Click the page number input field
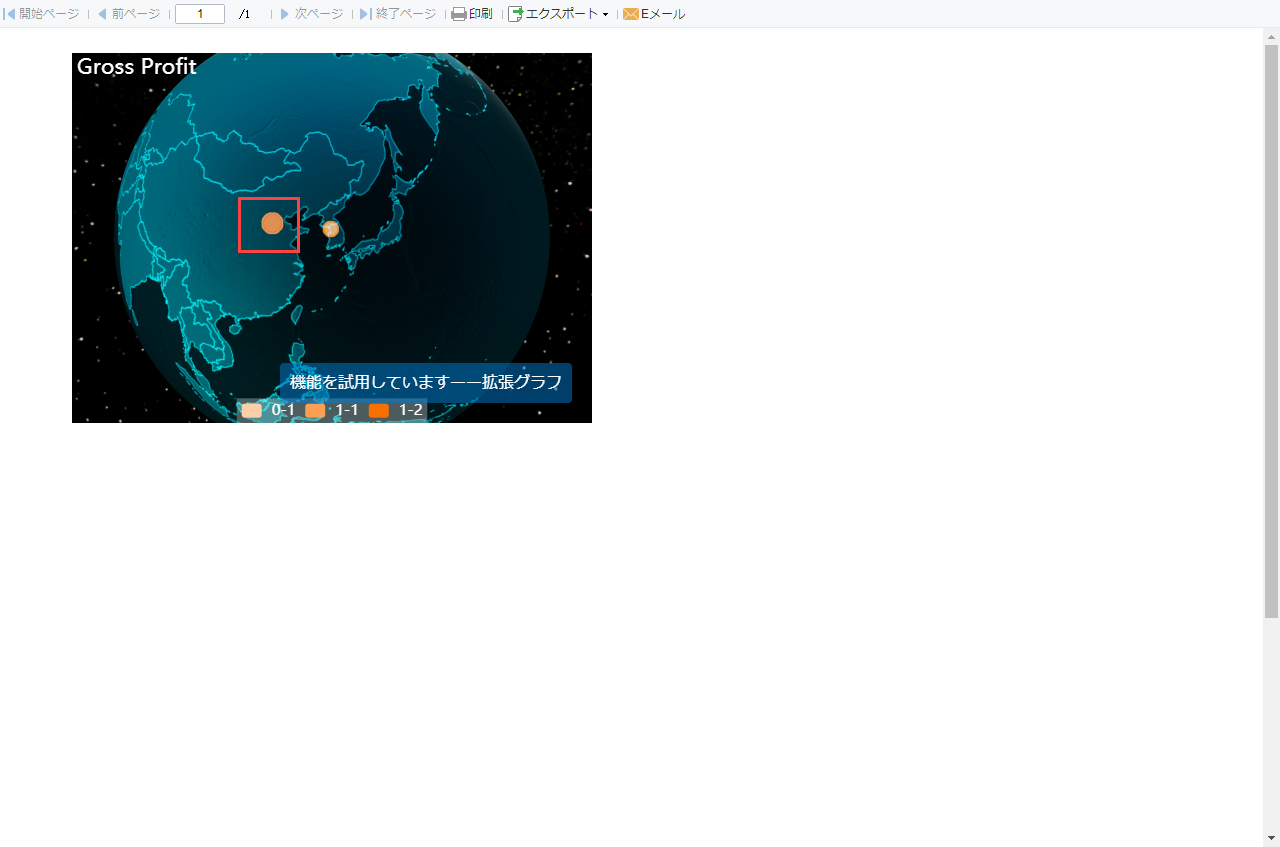Screen dimensions: 1280x847 click(x=200, y=14)
